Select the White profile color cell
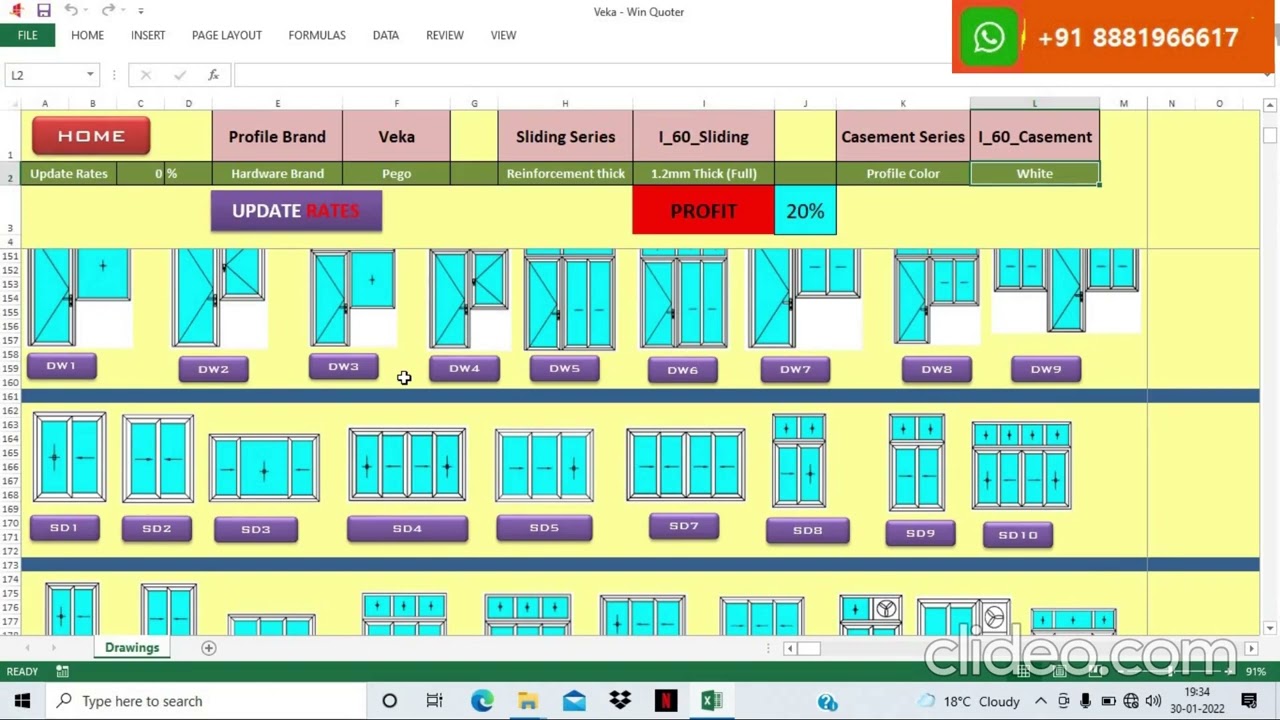1280x720 pixels. point(1035,174)
